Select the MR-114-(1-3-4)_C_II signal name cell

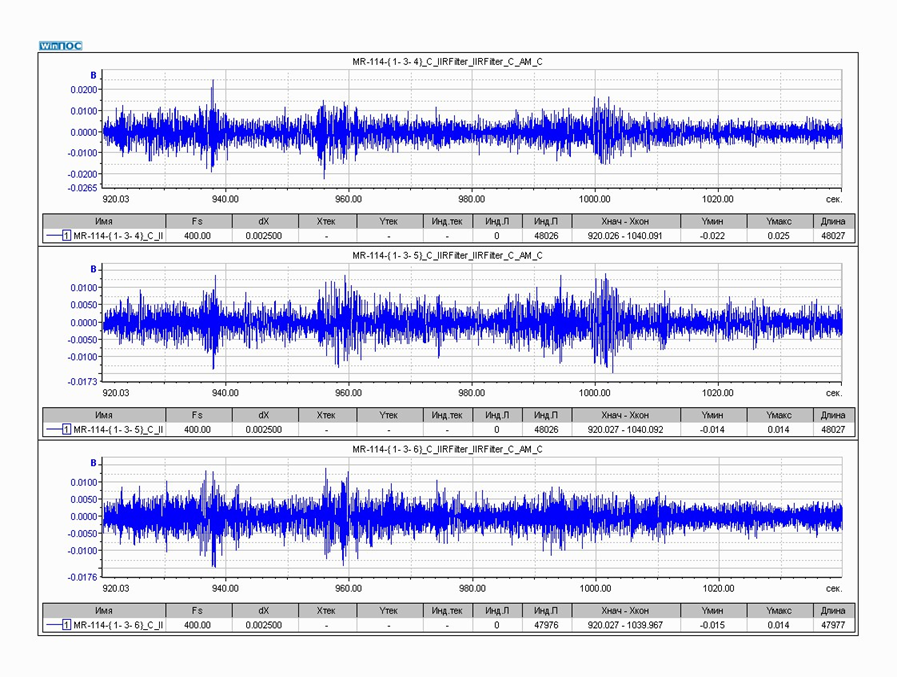point(118,235)
